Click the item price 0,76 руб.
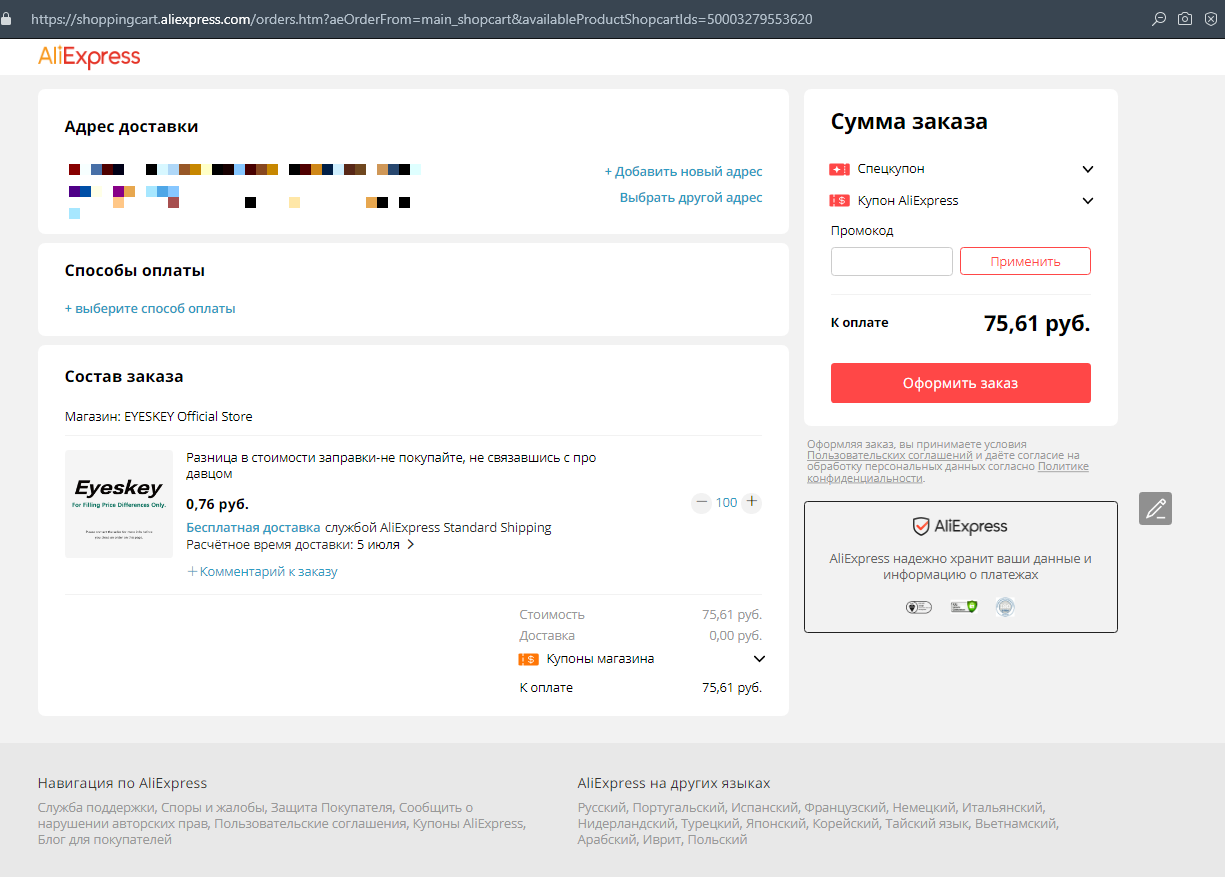This screenshot has height=877, width=1225. [x=217, y=504]
